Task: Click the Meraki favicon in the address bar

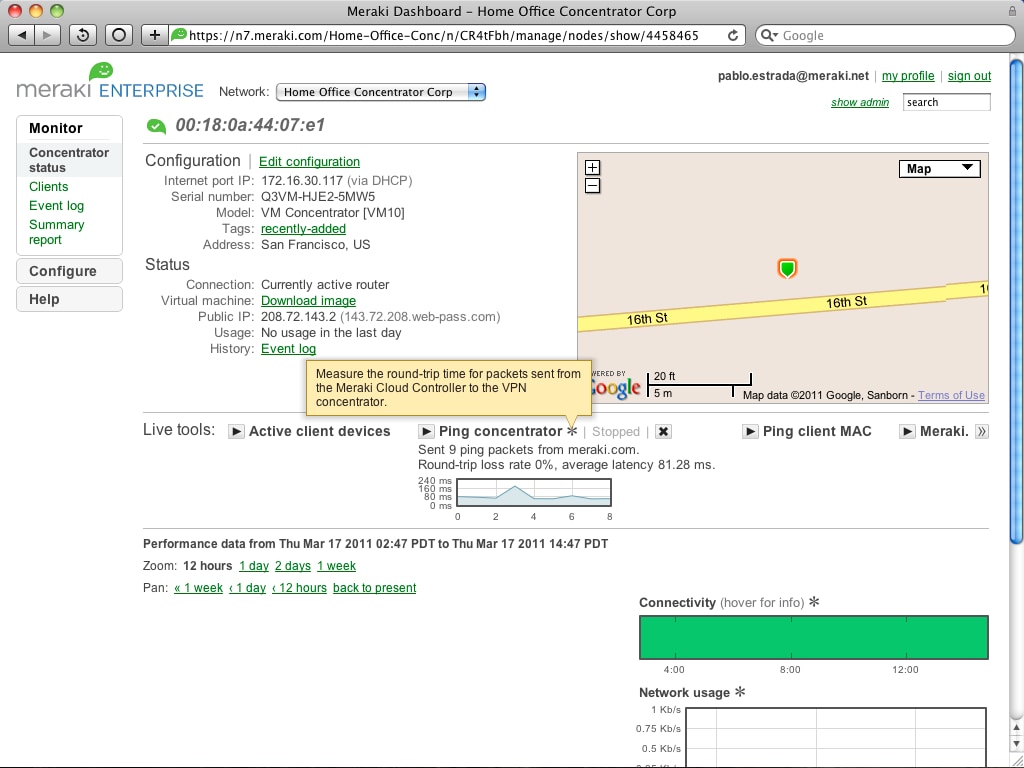Action: point(178,35)
